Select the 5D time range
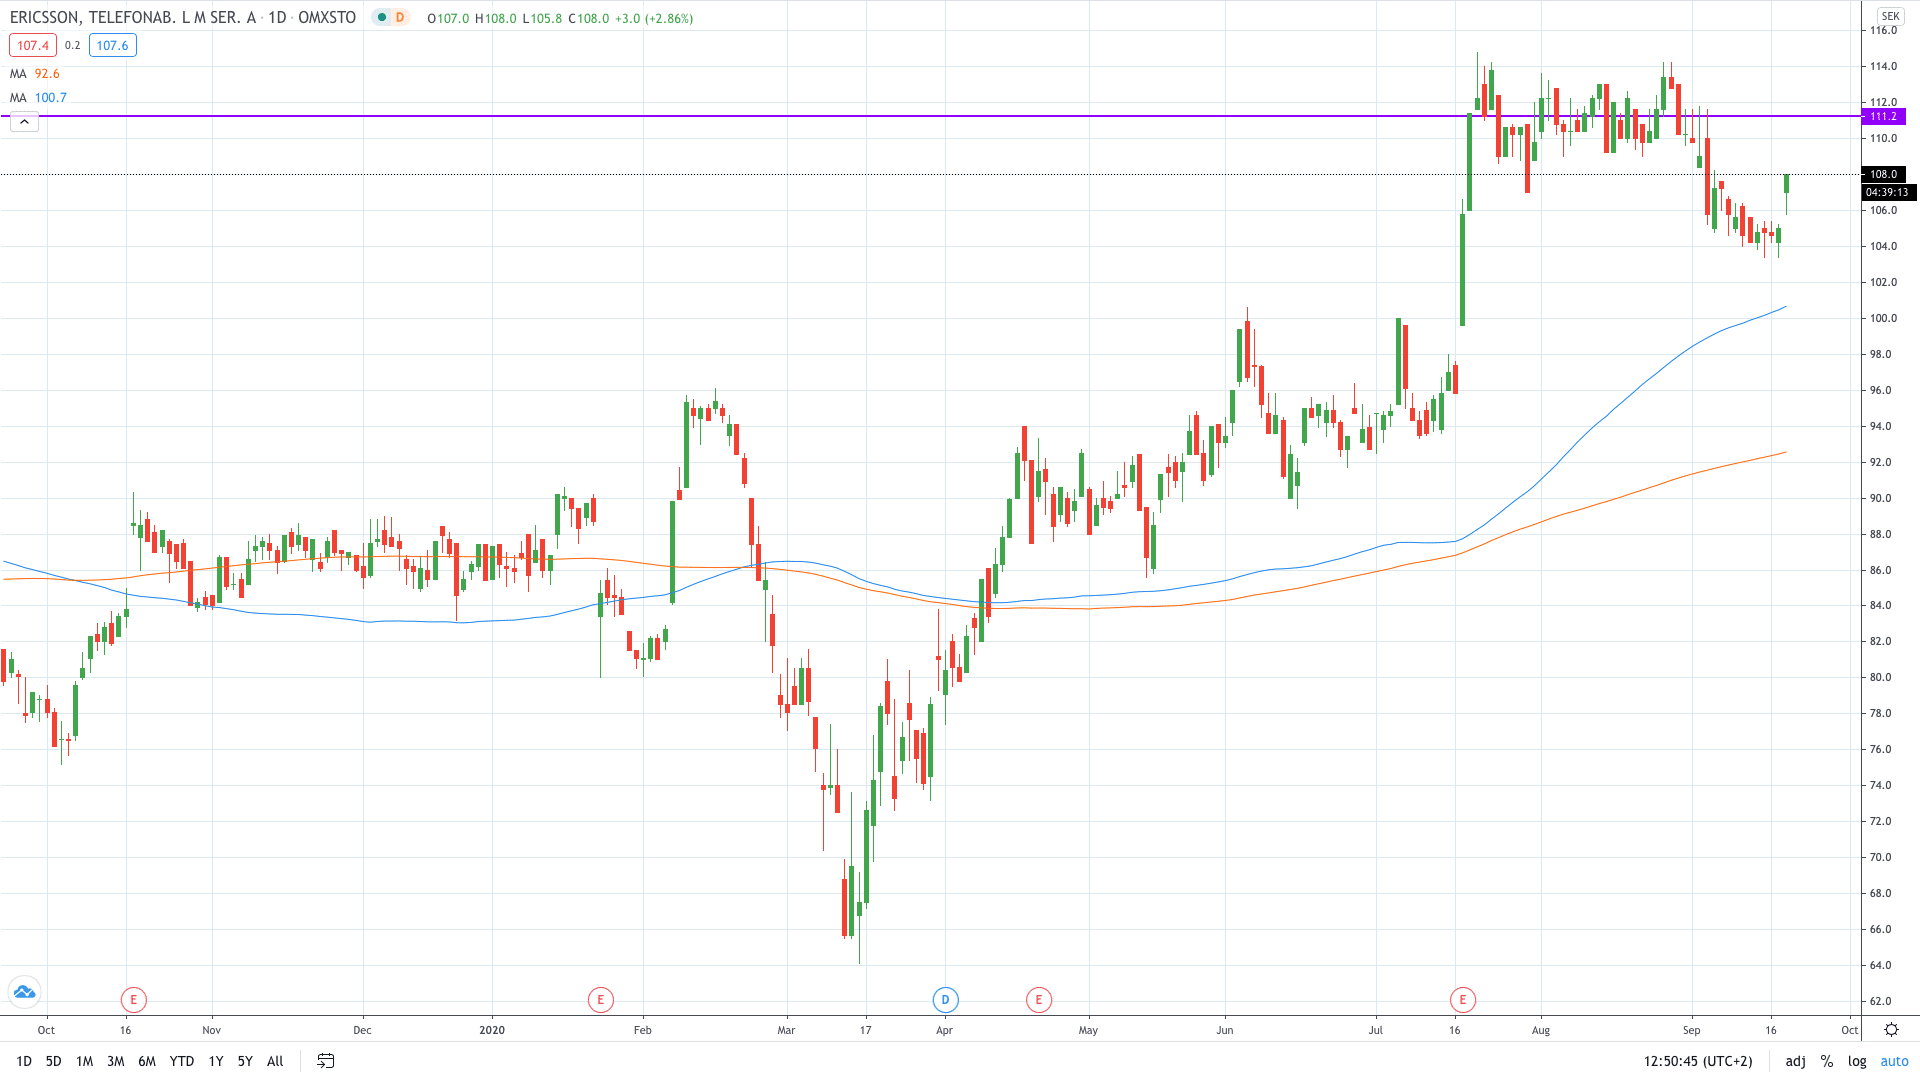Image resolution: width=1920 pixels, height=1080 pixels. click(54, 1061)
